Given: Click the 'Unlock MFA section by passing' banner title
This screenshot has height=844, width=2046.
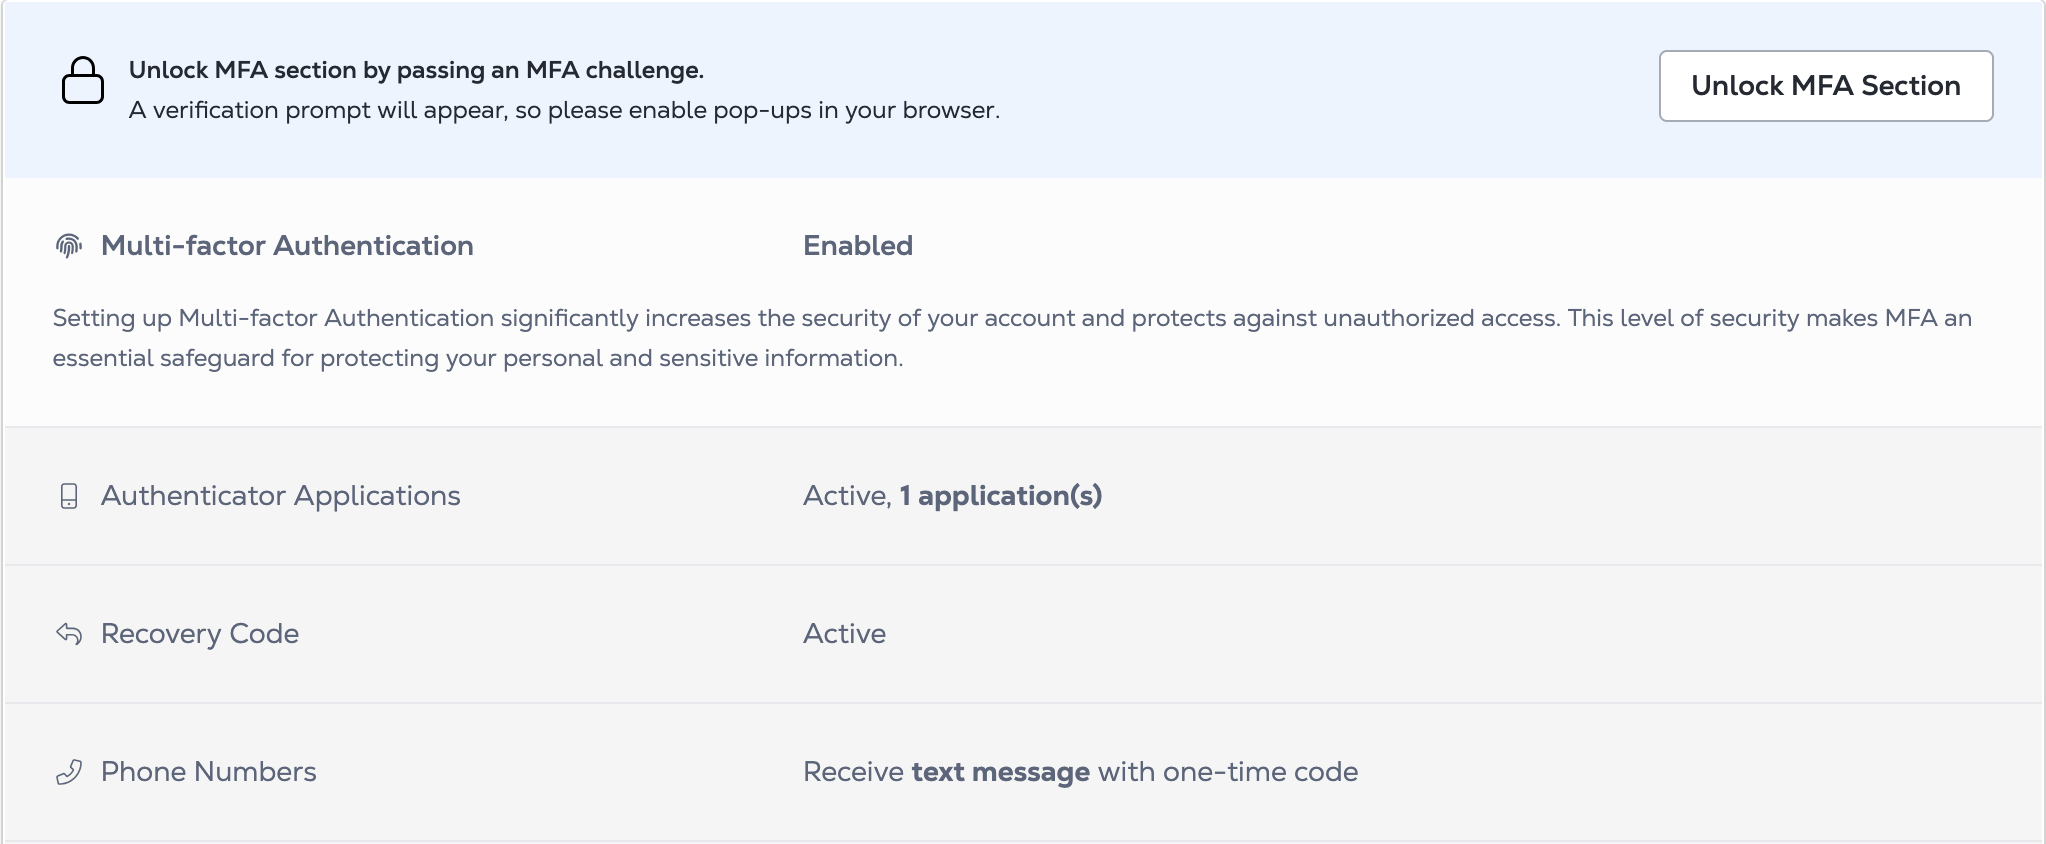Looking at the screenshot, I should [x=416, y=70].
